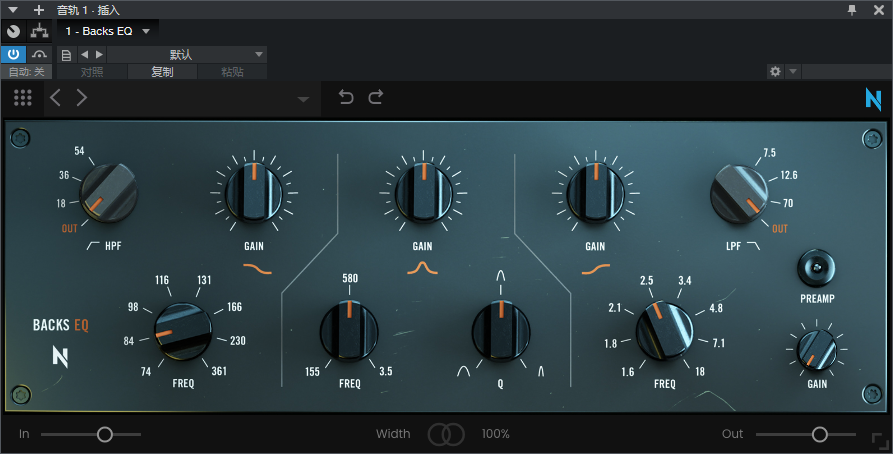The height and width of the screenshot is (454, 893).
Task: Undo the last parameter change
Action: coord(346,97)
